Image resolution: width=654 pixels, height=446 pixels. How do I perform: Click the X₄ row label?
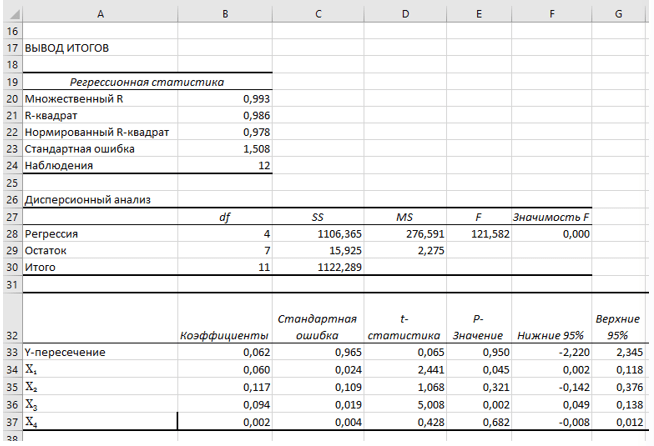pyautogui.click(x=100, y=422)
